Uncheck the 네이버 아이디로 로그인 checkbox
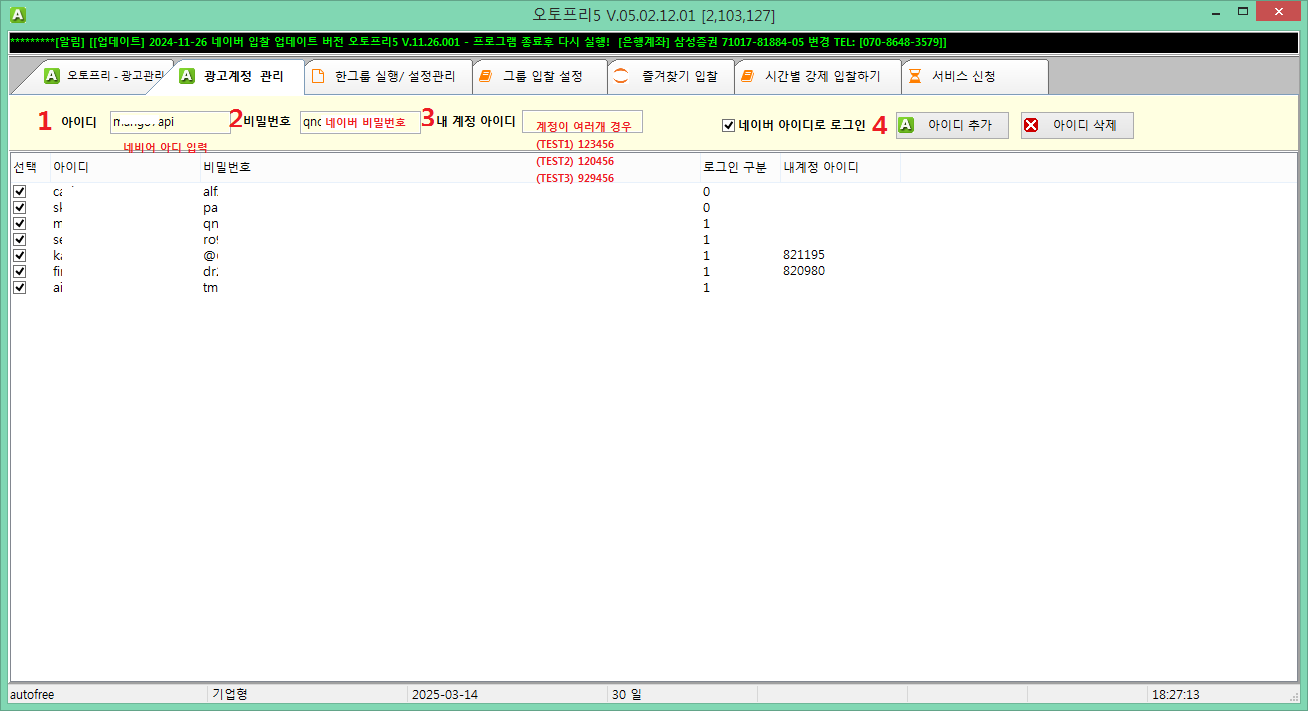Image resolution: width=1308 pixels, height=711 pixels. pyautogui.click(x=727, y=123)
